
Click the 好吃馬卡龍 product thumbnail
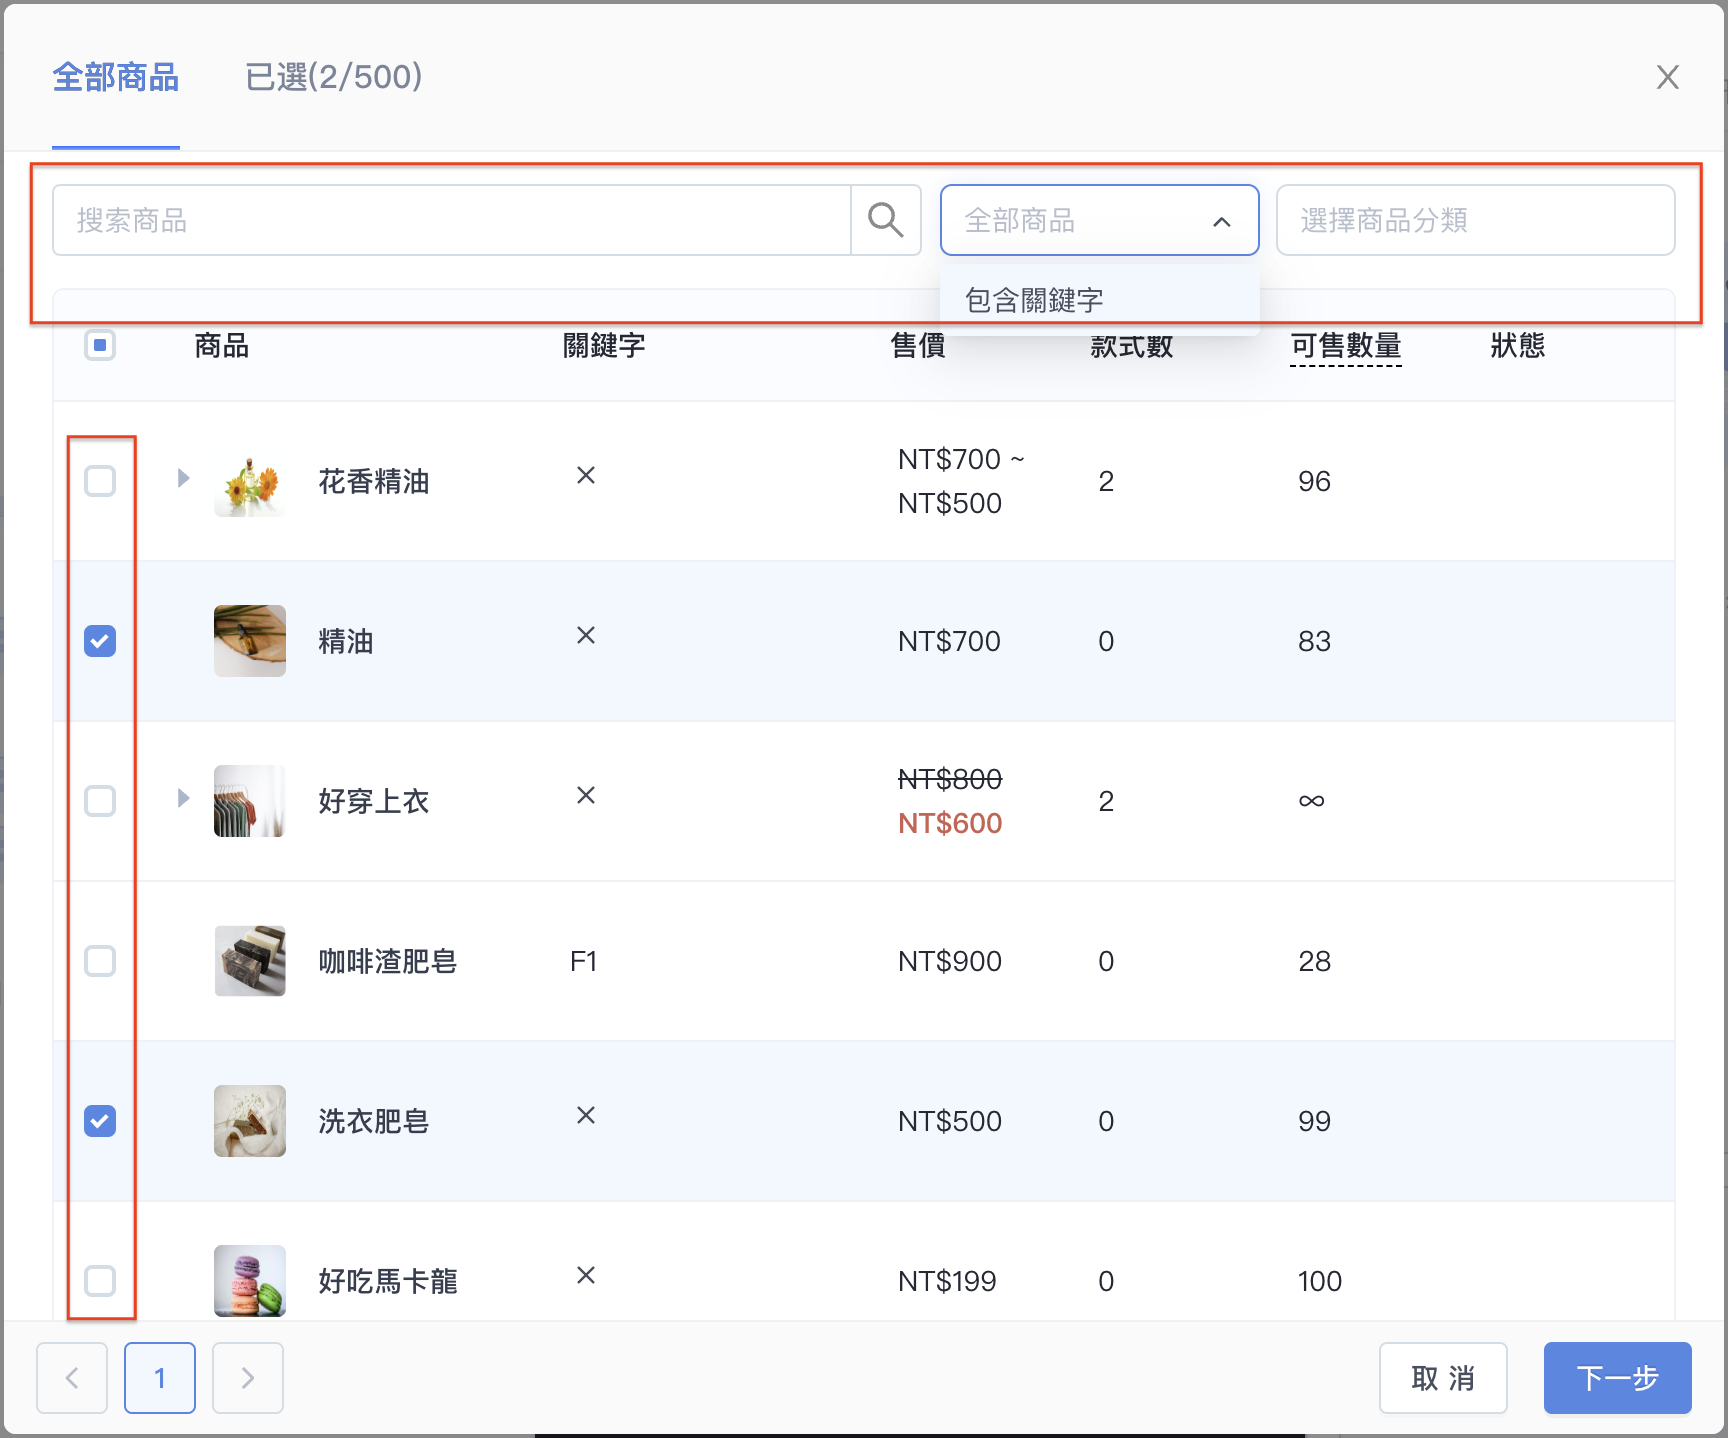tap(250, 1281)
